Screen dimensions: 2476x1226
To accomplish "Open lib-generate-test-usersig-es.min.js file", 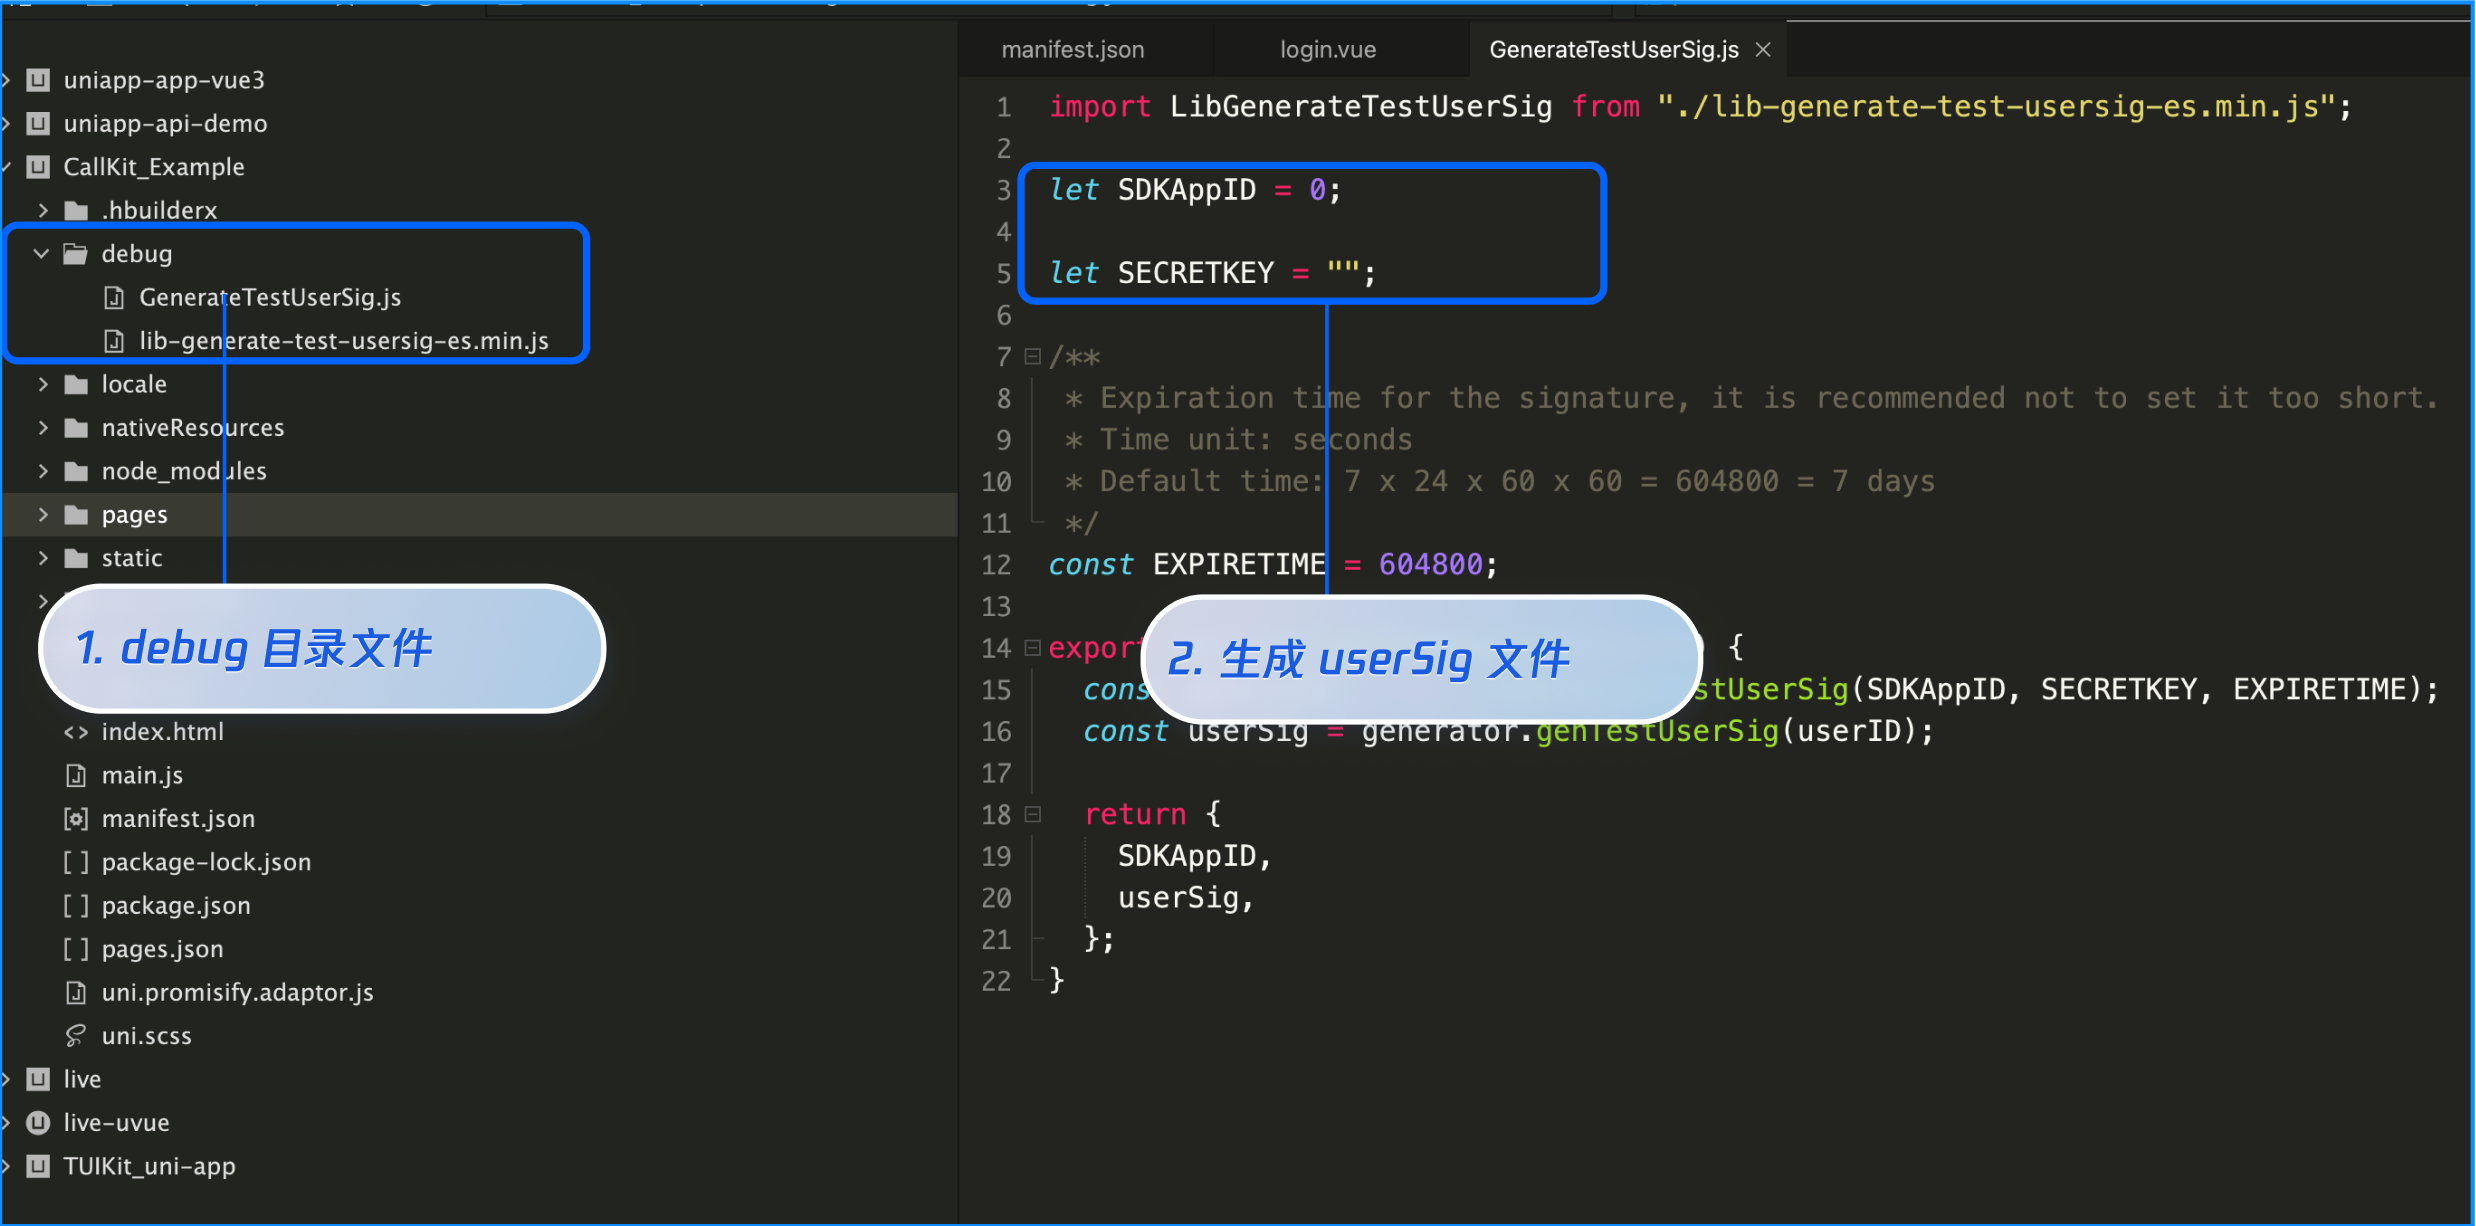I will pyautogui.click(x=343, y=341).
